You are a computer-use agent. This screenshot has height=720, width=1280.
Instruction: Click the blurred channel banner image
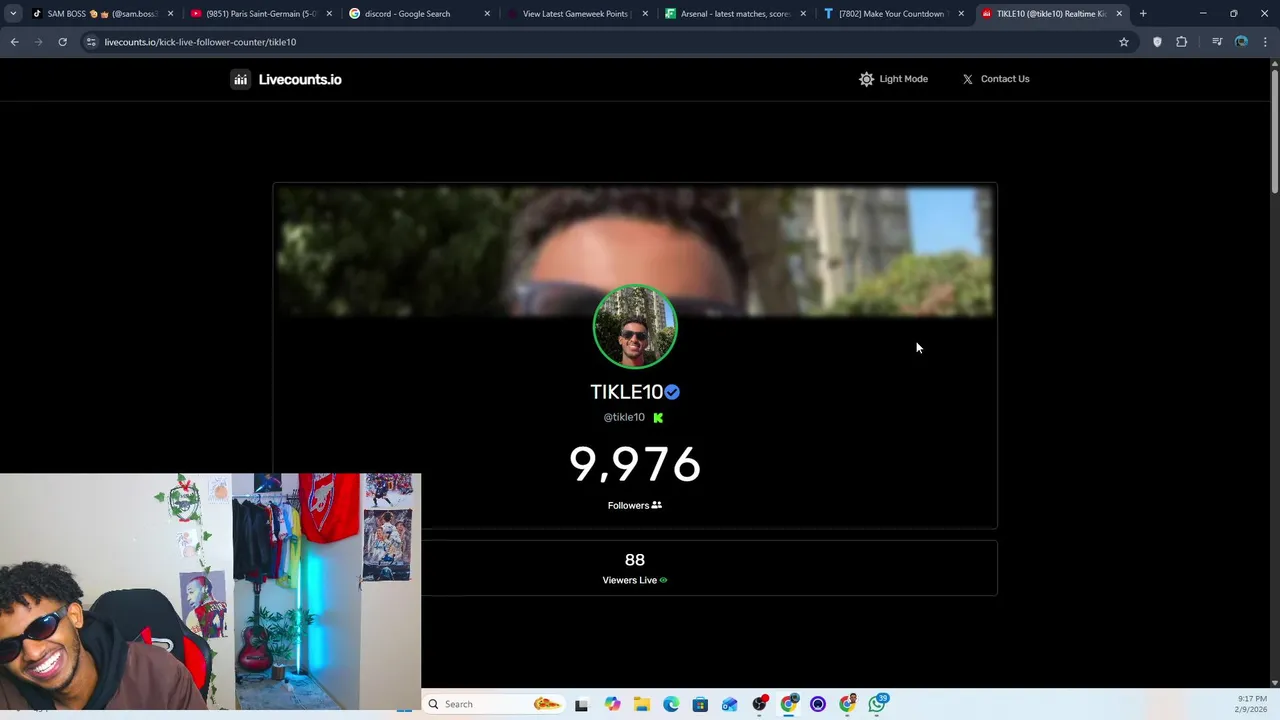coord(635,250)
